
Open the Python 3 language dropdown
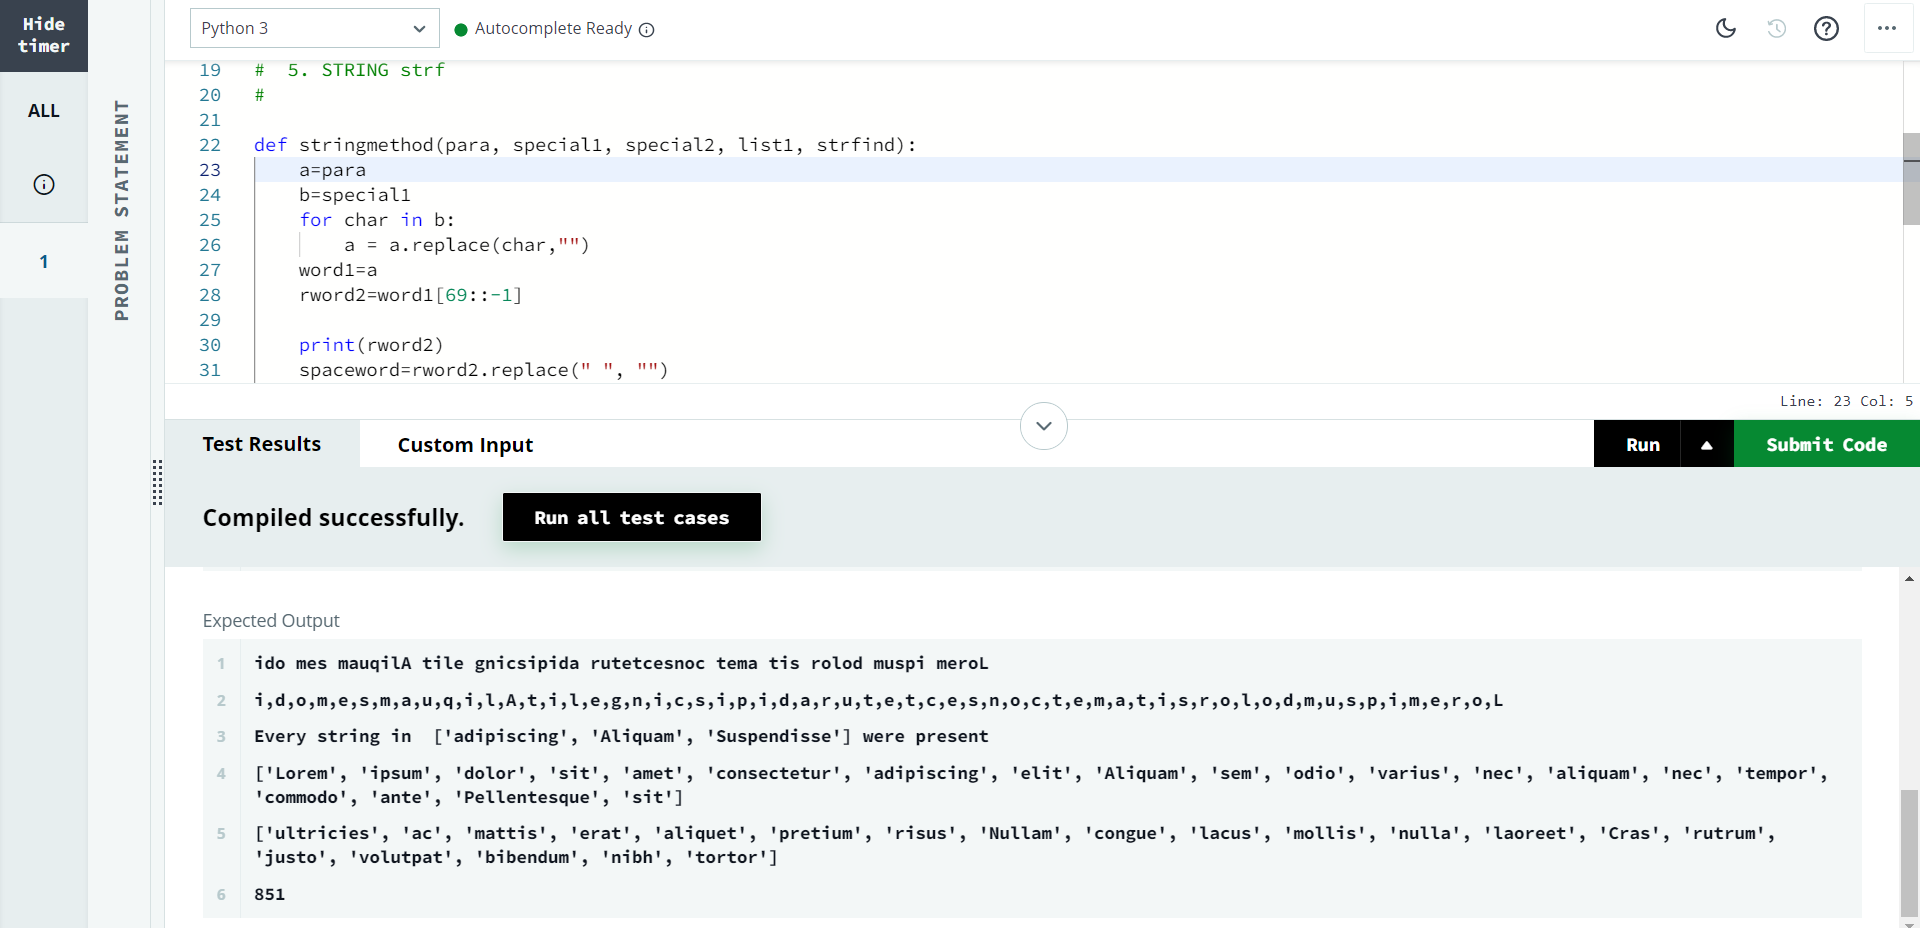click(314, 28)
